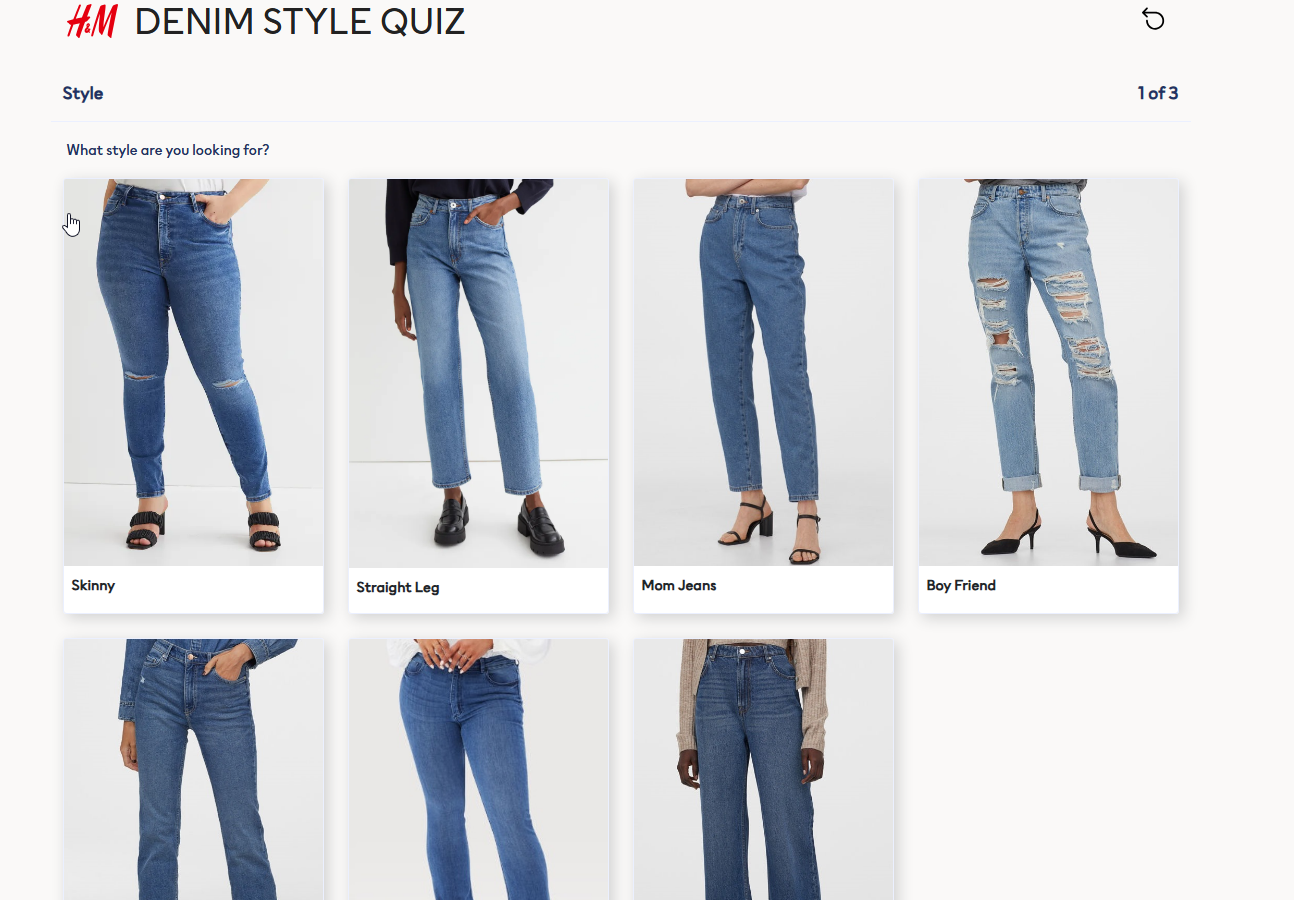Click the black loafers in Straight Leg photo
The image size is (1294, 900).
[500, 521]
